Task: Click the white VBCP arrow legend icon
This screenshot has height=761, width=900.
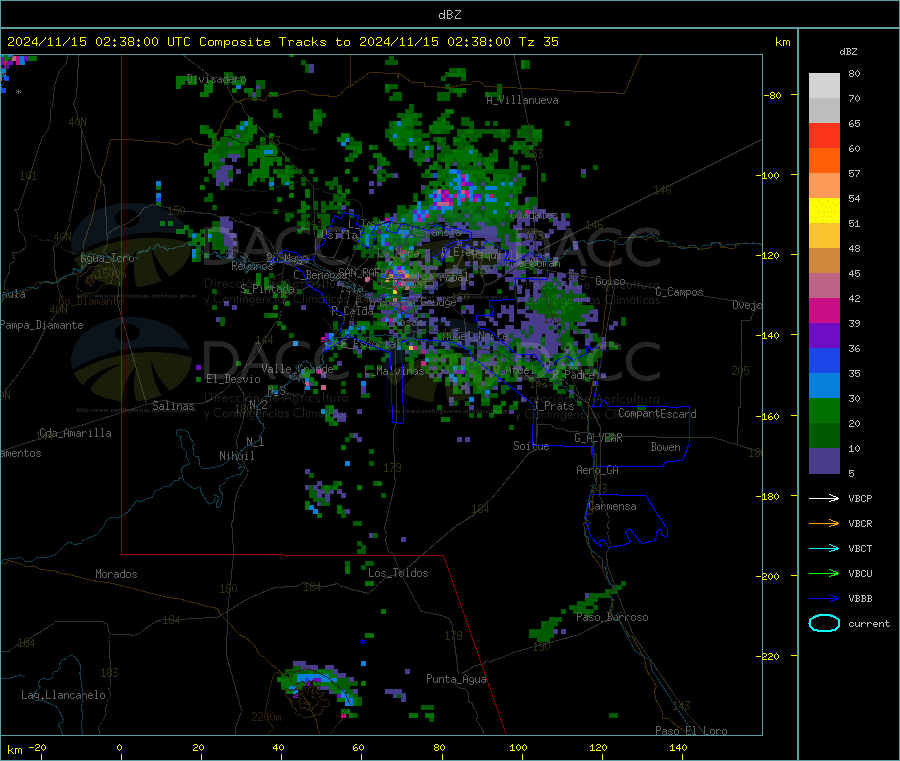Action: (x=824, y=498)
